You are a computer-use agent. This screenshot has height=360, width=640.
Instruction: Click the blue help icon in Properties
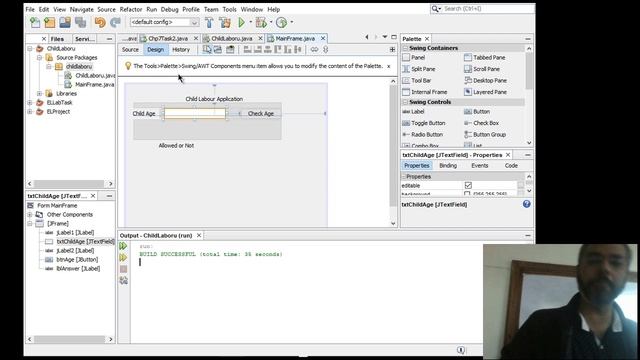[527, 204]
